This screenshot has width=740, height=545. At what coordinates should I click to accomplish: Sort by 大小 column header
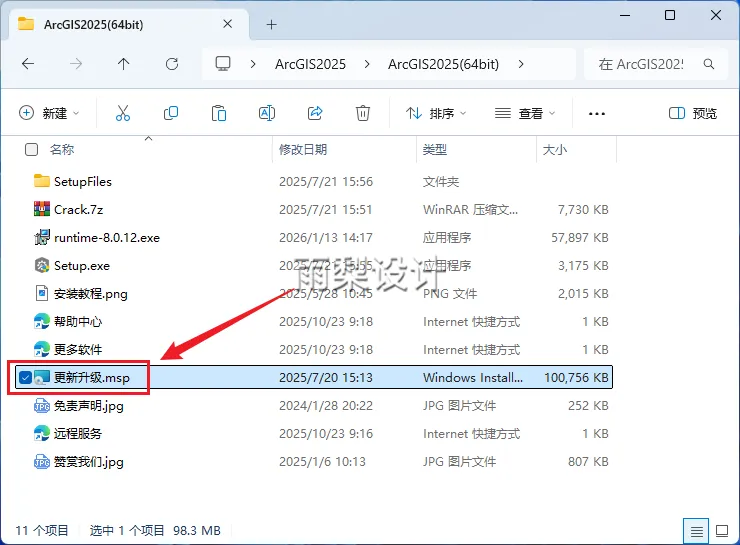pos(555,150)
